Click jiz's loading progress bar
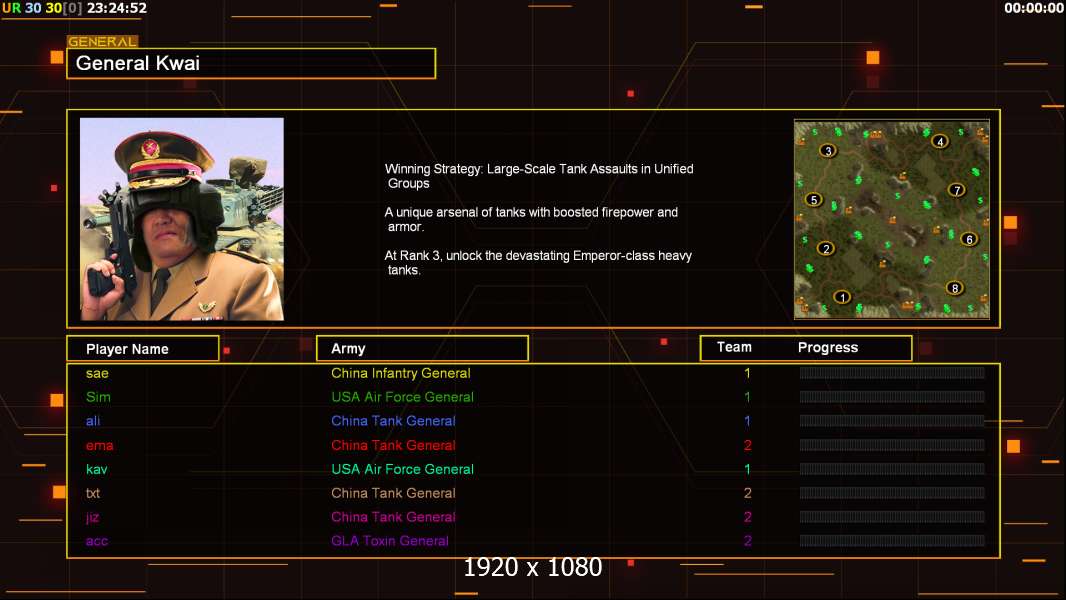This screenshot has height=600, width=1066. point(892,517)
